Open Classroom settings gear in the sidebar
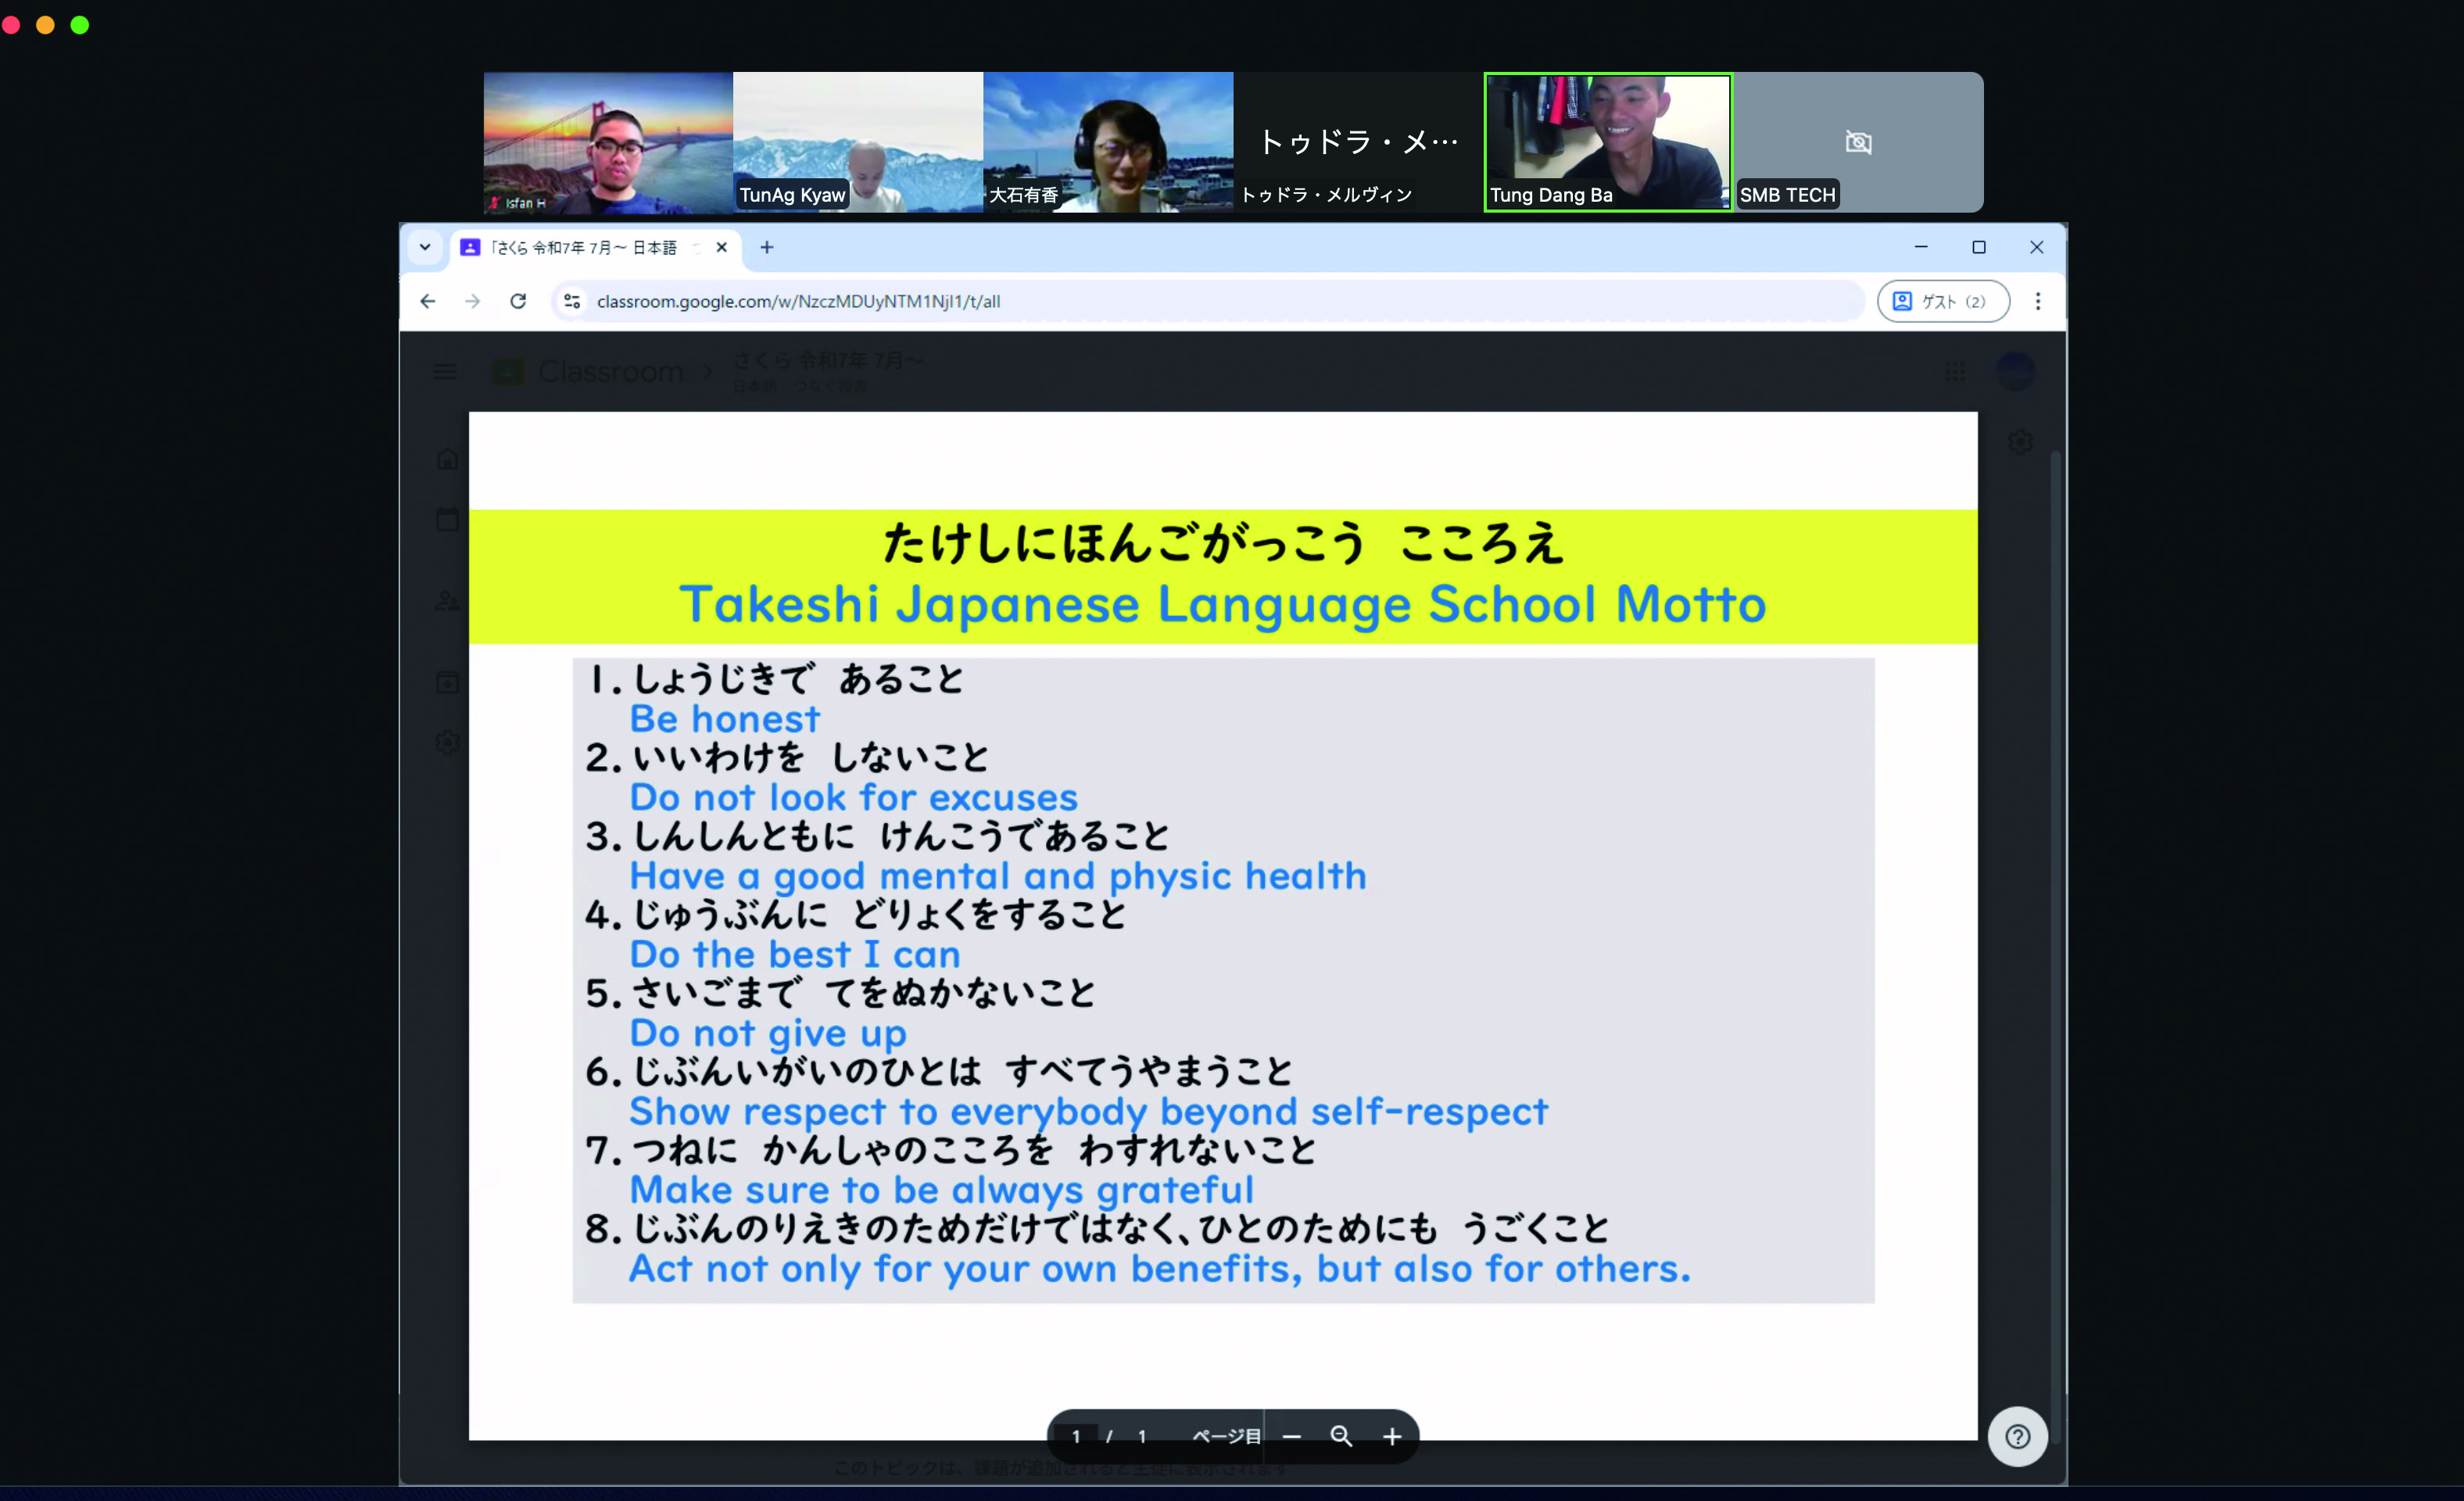Screen dimensions: 2464x1501 click(x=447, y=742)
